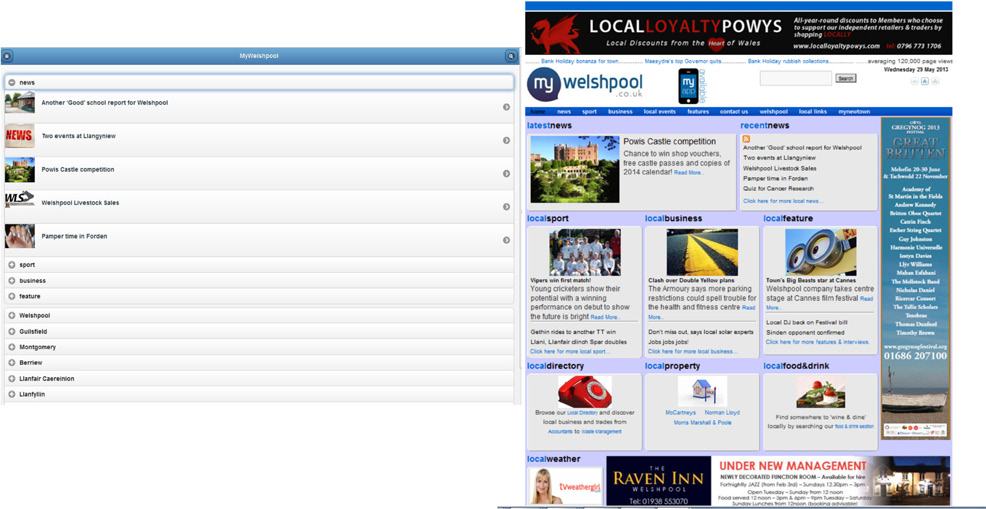
Task: Click The Raven Inn Welshpool advert
Action: click(x=778, y=481)
